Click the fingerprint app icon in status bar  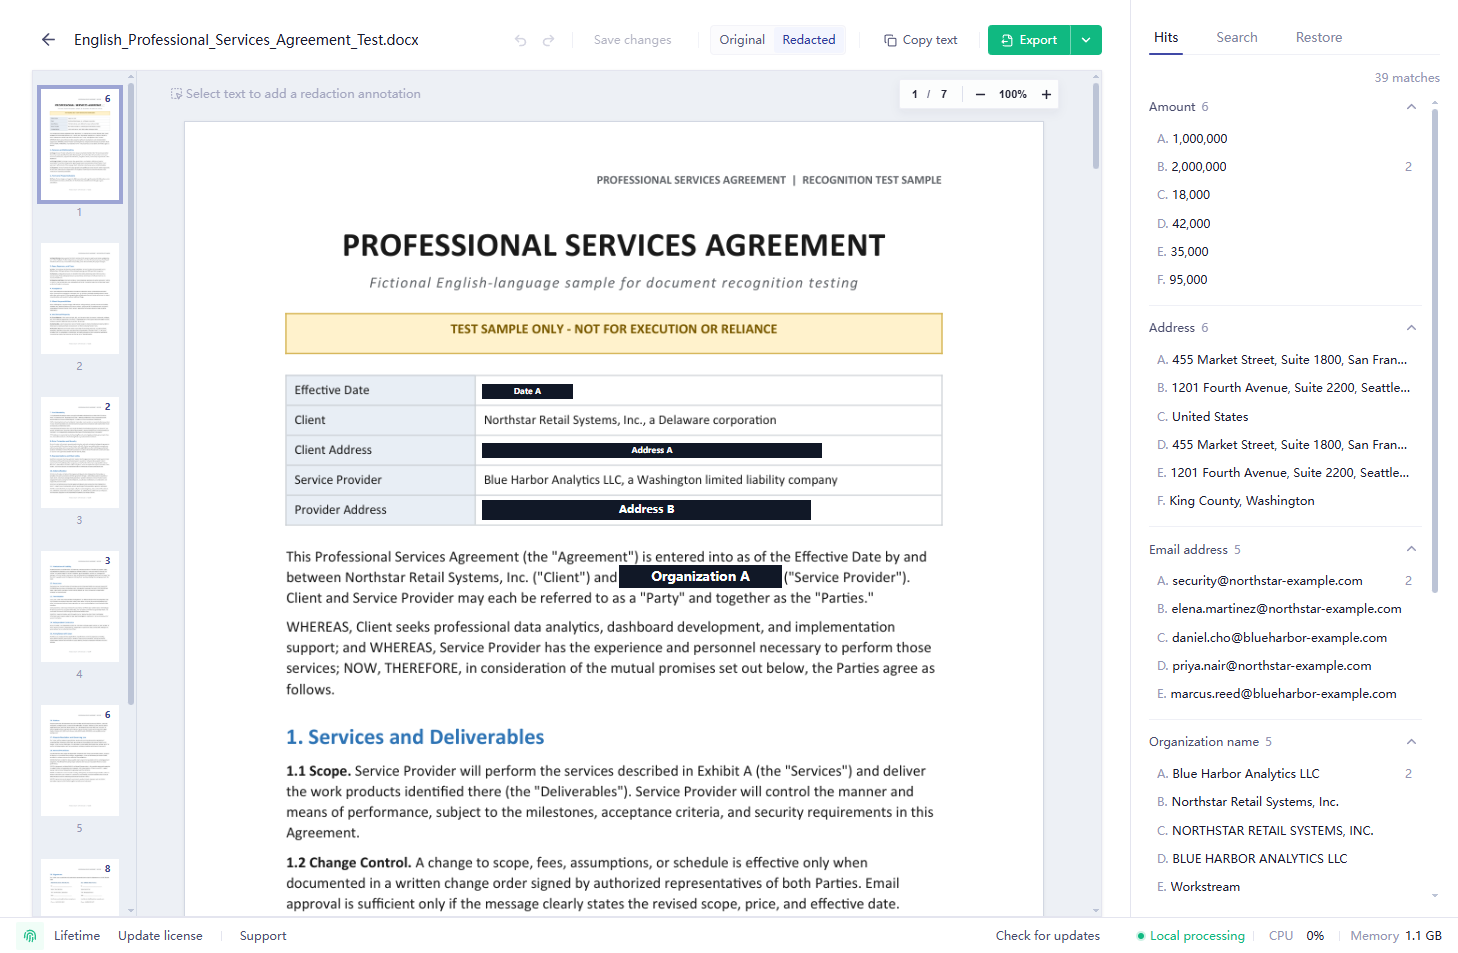click(x=30, y=936)
